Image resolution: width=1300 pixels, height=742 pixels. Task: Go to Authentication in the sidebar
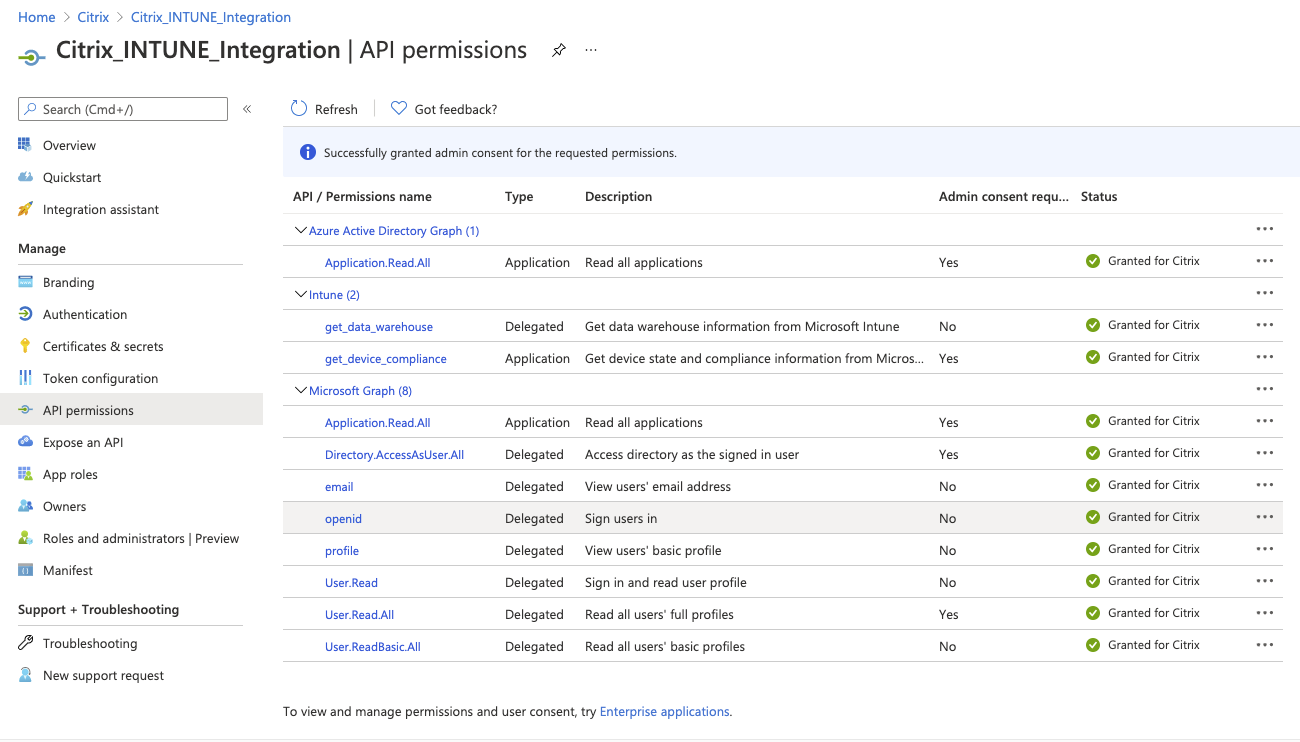pyautogui.click(x=85, y=314)
